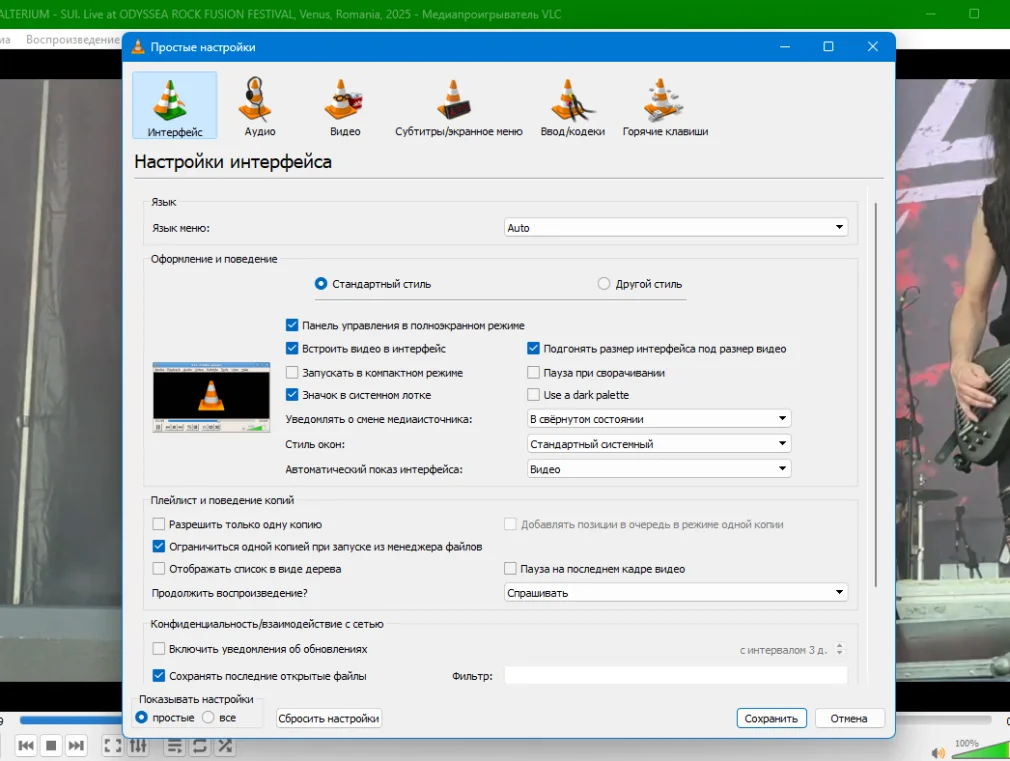
Task: Open the Video settings category
Action: [x=344, y=106]
